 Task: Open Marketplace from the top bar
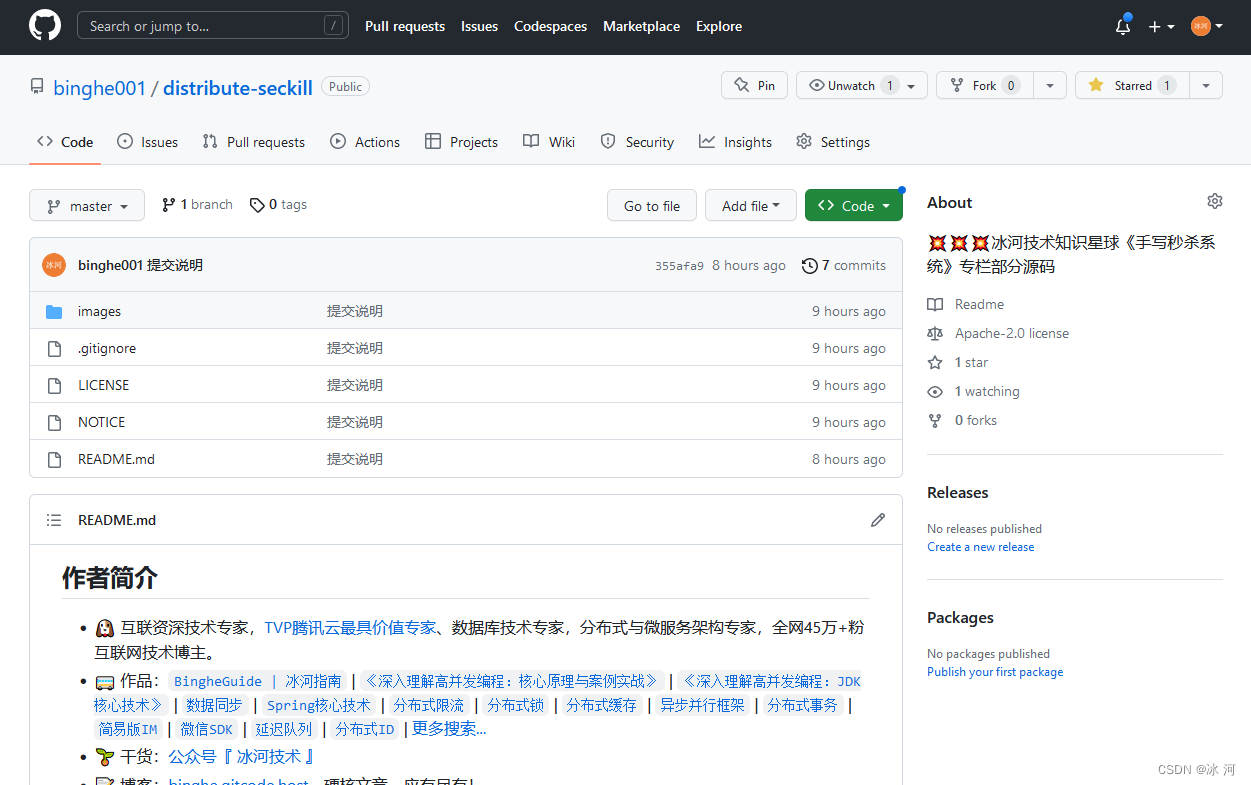tap(641, 26)
